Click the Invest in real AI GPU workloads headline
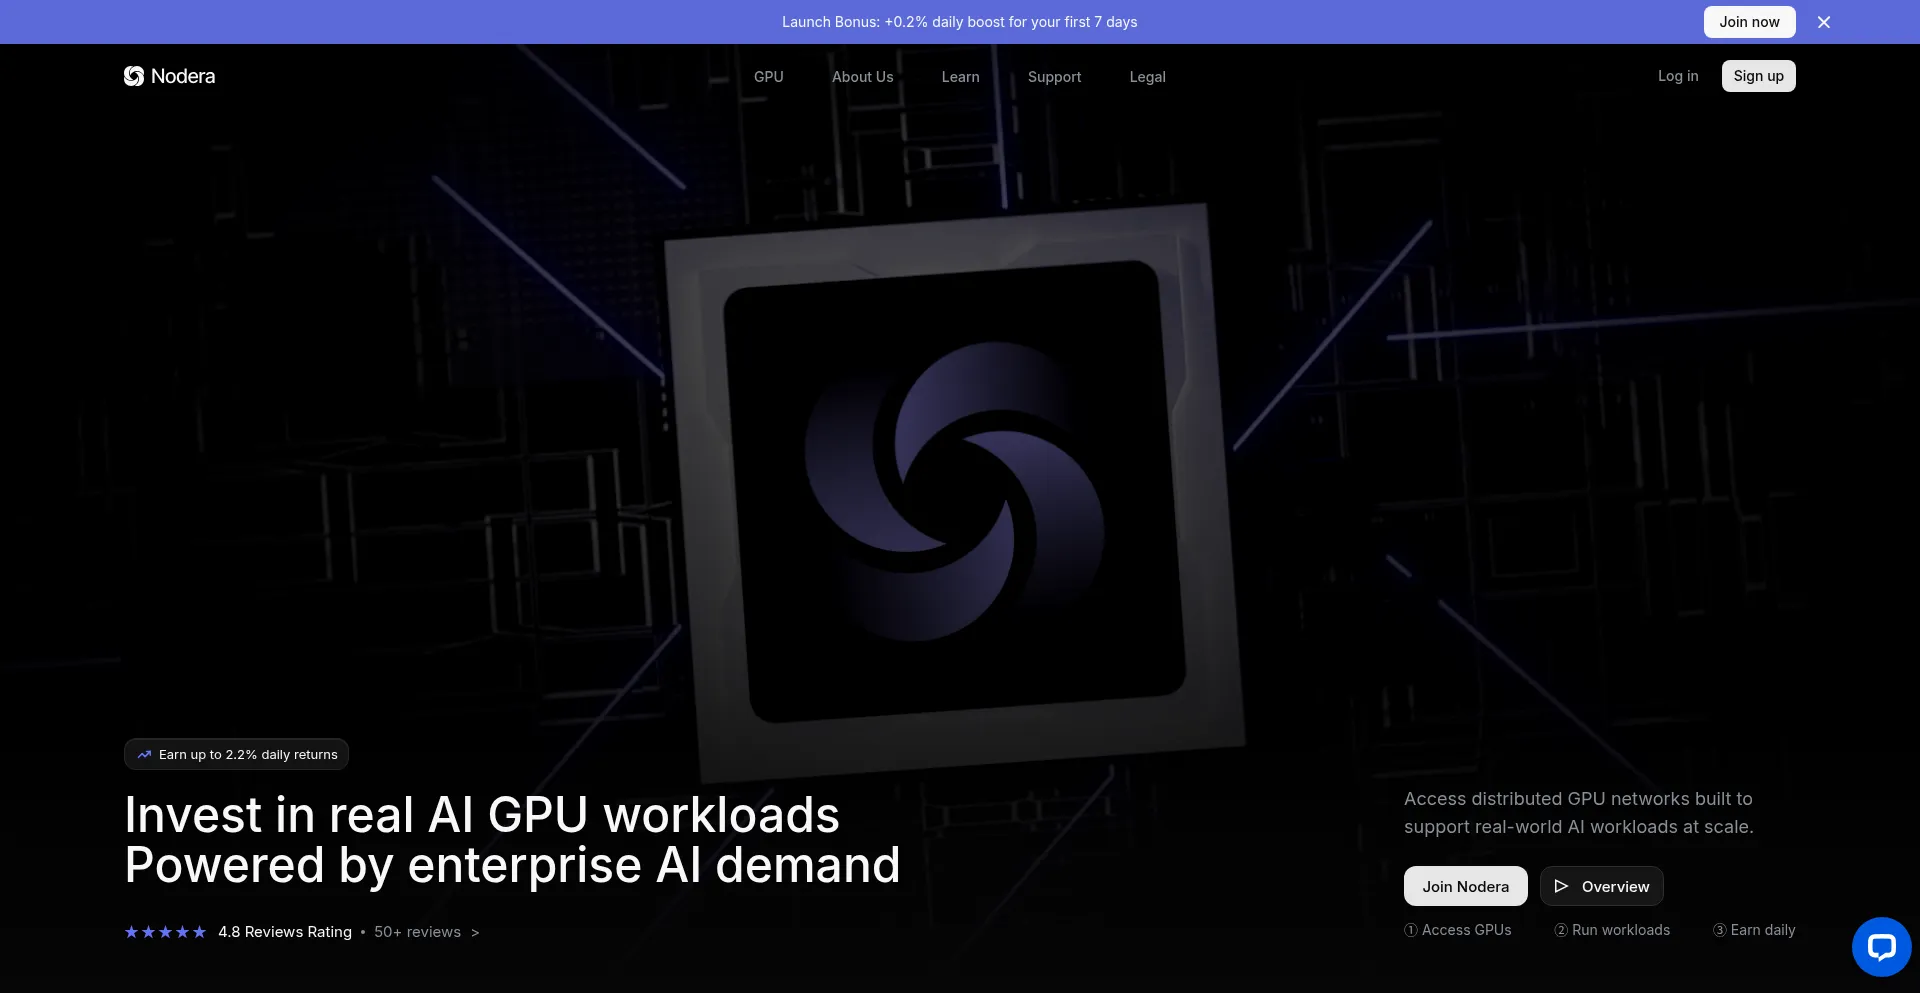 (x=482, y=815)
